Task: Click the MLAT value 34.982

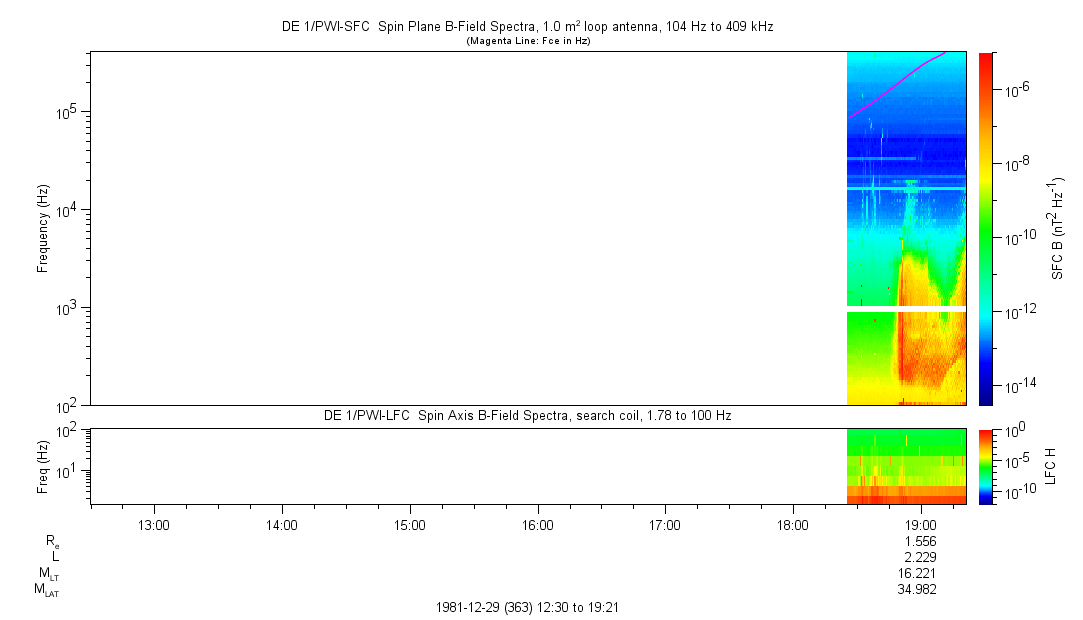Action: (917, 589)
